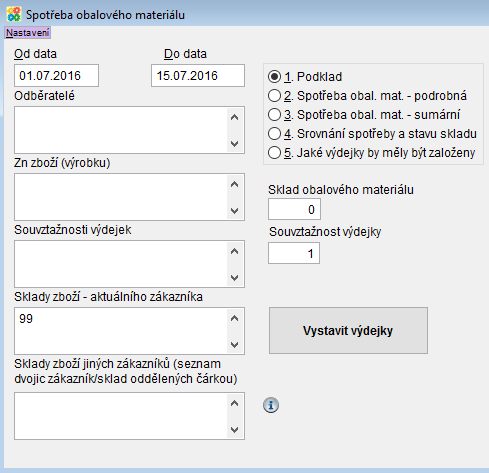Click the blue info icon

271,405
